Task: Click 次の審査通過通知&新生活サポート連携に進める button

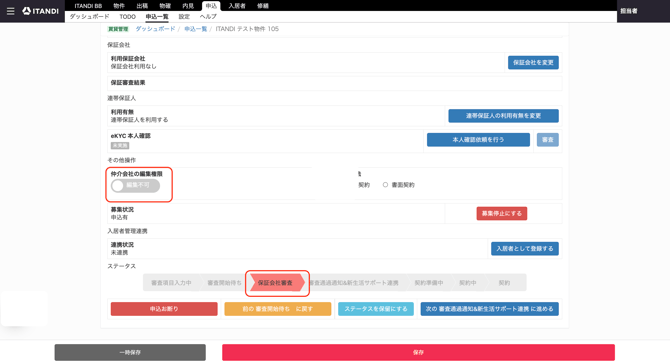Action: click(490, 309)
